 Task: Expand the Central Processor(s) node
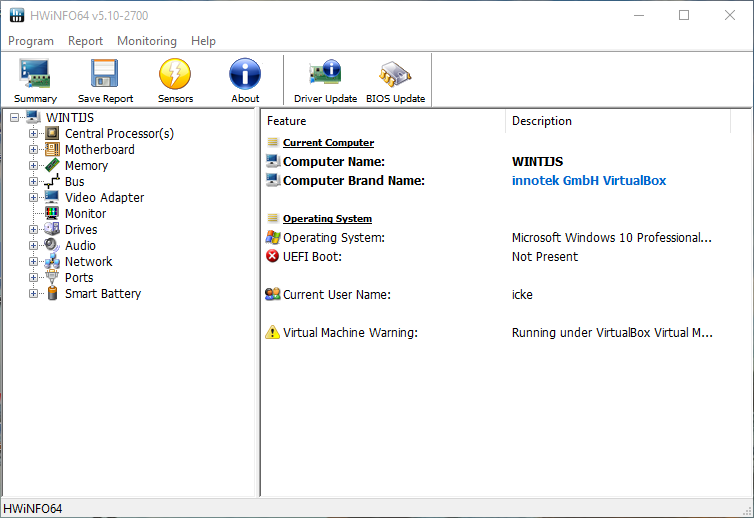pos(33,134)
